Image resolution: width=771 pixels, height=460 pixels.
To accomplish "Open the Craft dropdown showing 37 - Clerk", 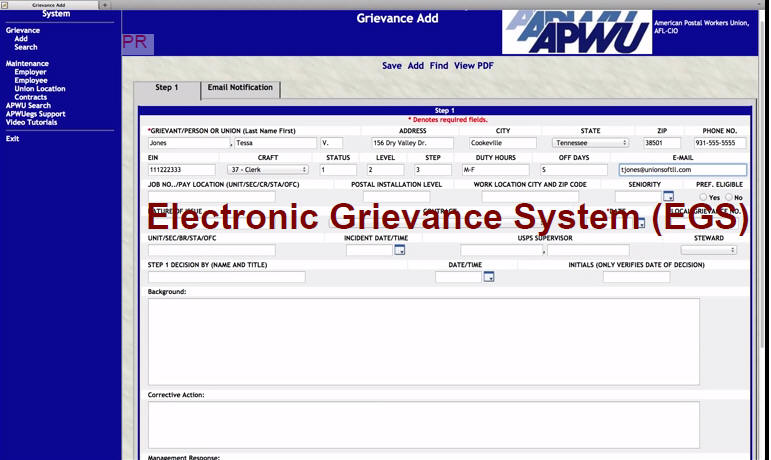I will click(x=268, y=170).
